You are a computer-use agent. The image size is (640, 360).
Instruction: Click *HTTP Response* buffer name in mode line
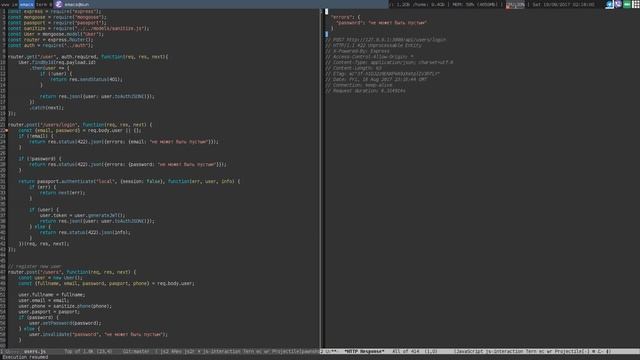[x=364, y=351]
